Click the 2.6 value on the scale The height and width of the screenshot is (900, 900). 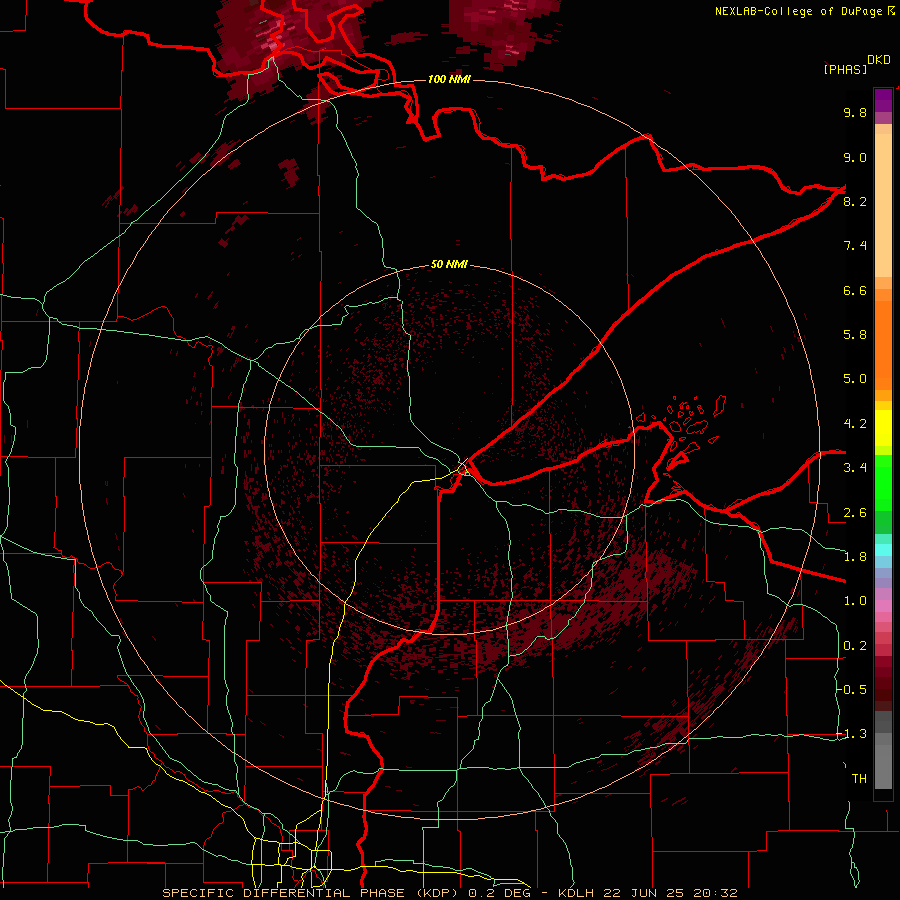point(855,513)
